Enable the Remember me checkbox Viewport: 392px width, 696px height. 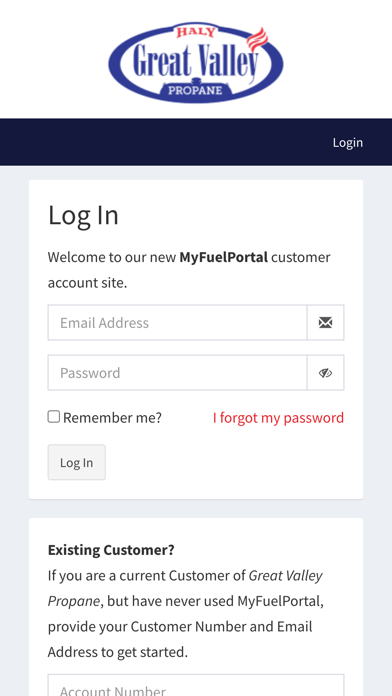pos(54,417)
